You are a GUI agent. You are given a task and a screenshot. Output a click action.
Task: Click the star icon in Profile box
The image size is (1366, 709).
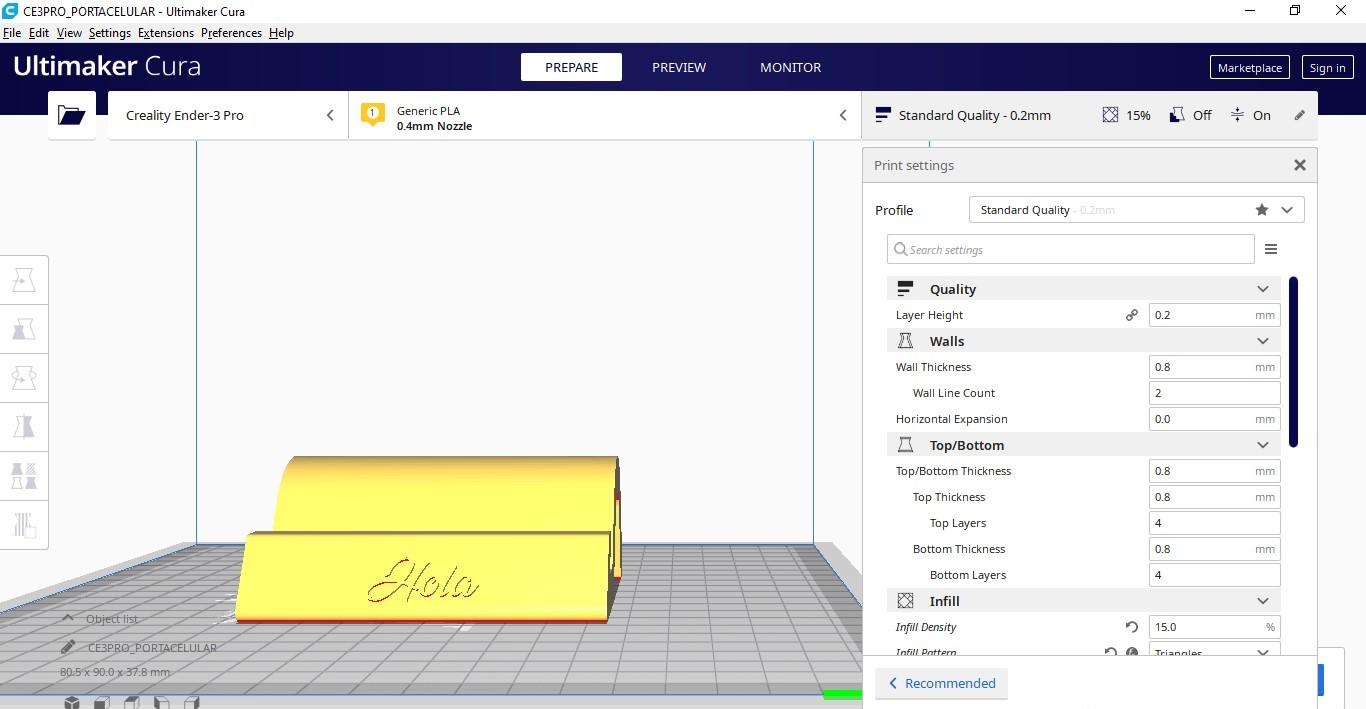(x=1262, y=210)
